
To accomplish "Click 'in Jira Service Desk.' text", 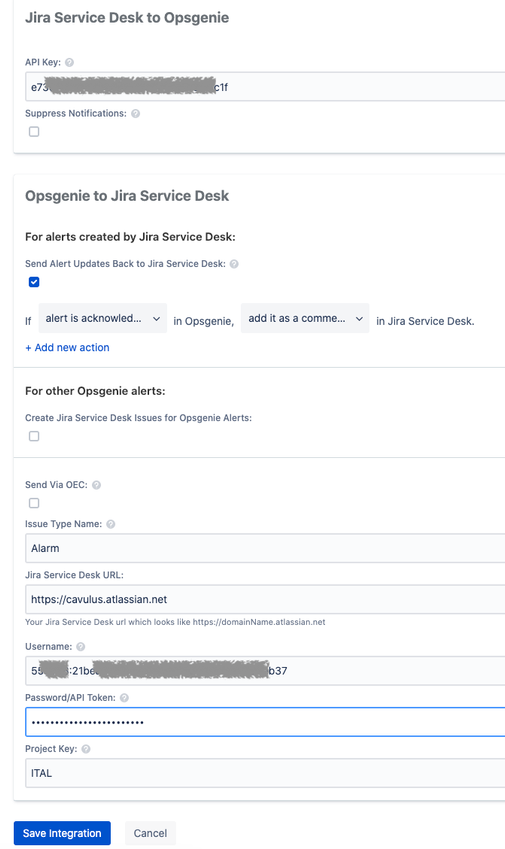I will [x=425, y=322].
